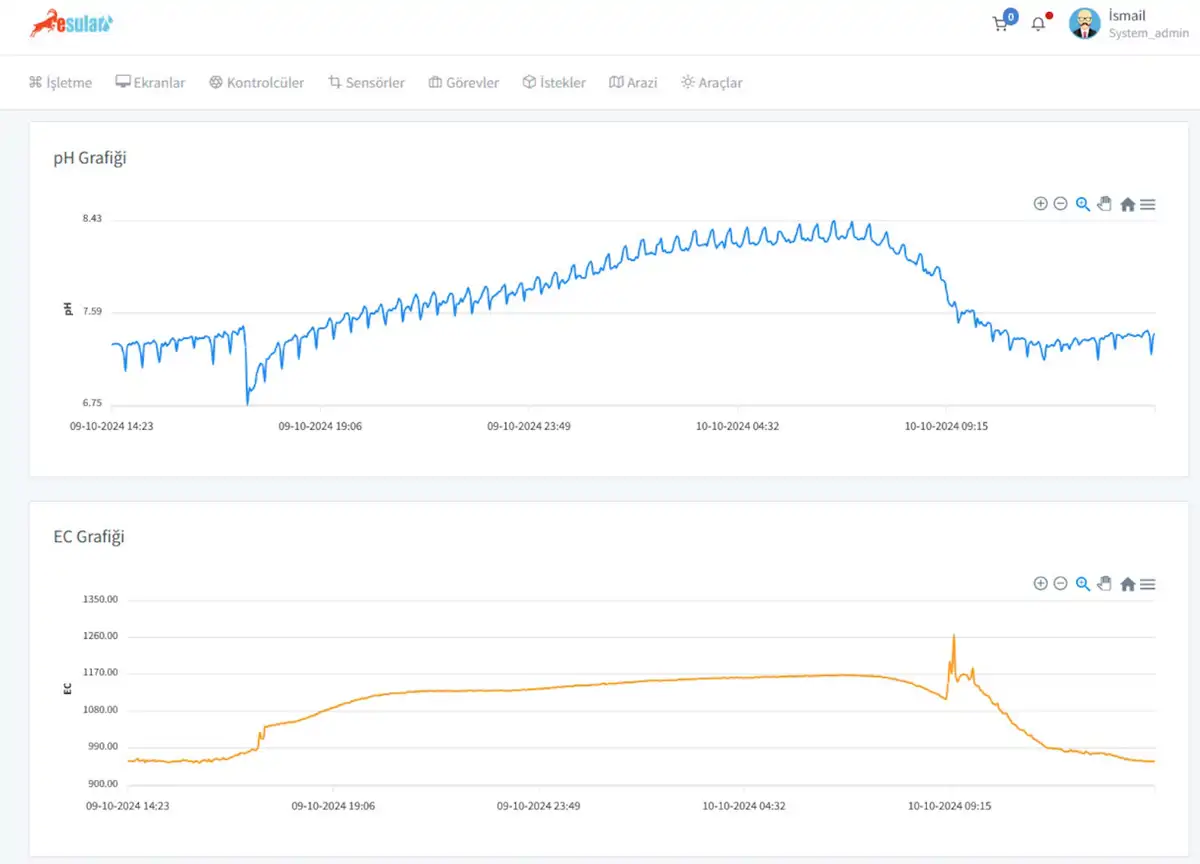The width and height of the screenshot is (1200, 864).
Task: Reset EC chart zoom with home icon
Action: 1127,584
